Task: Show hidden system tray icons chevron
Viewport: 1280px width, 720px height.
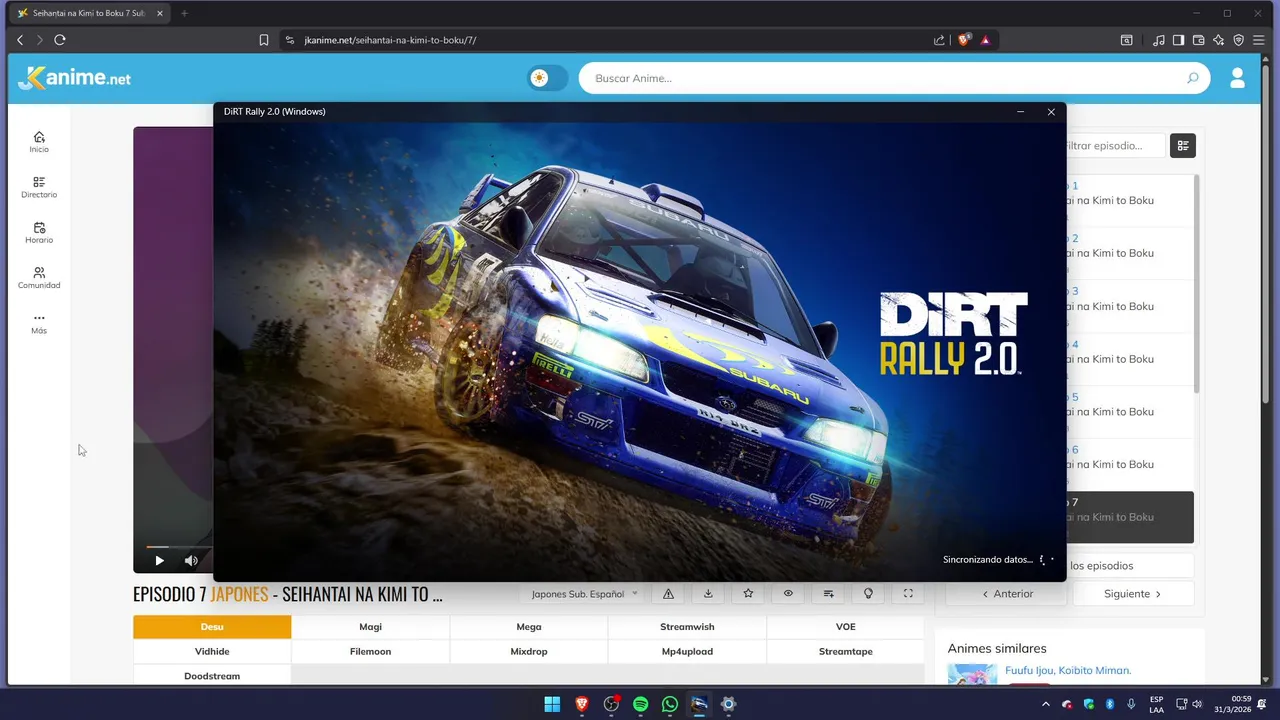Action: click(x=1046, y=704)
